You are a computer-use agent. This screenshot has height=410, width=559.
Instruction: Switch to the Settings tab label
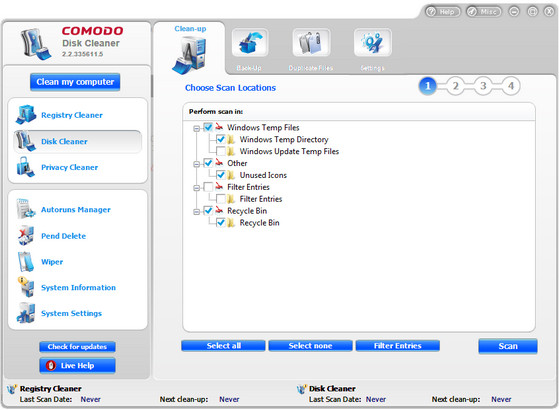(372, 68)
